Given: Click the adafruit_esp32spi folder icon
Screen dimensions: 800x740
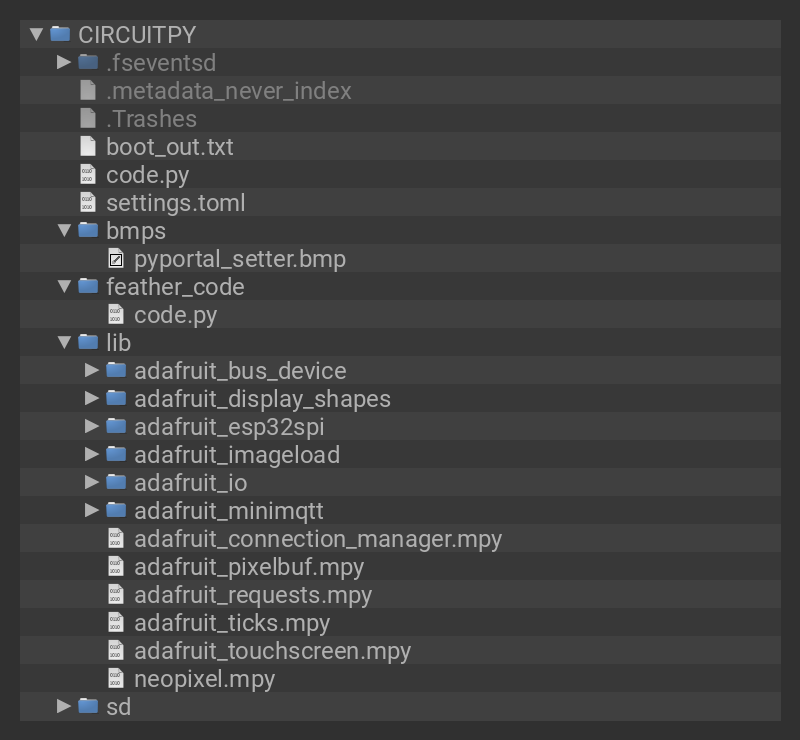Looking at the screenshot, I should click(x=116, y=427).
